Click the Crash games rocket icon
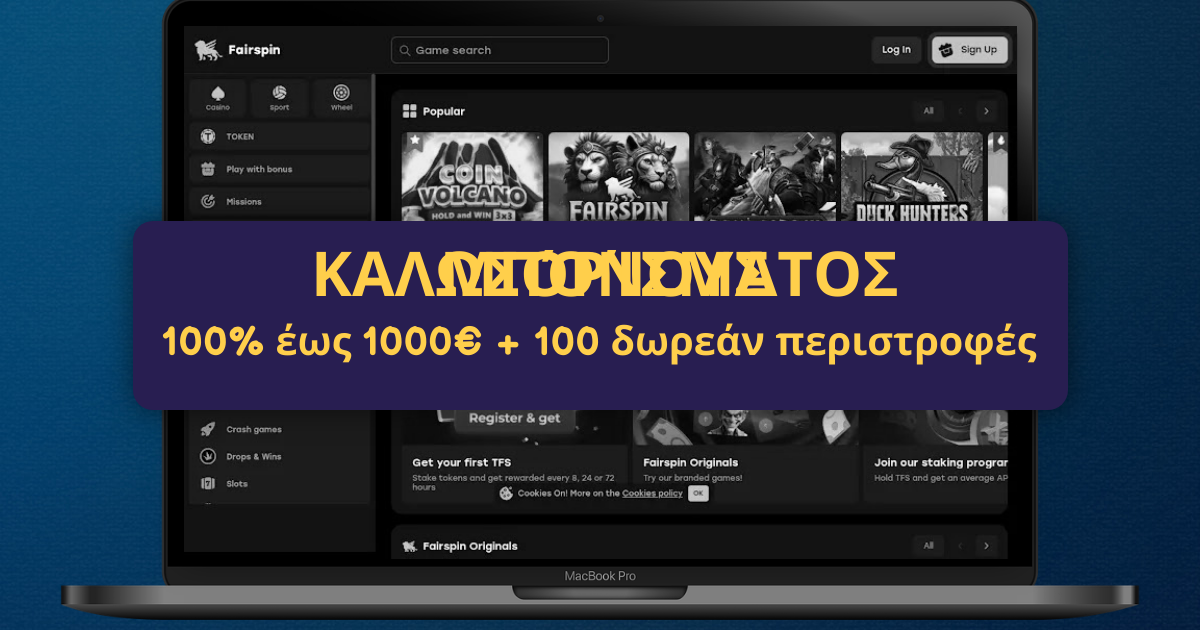Screen dimensions: 1200x630 coord(208,429)
